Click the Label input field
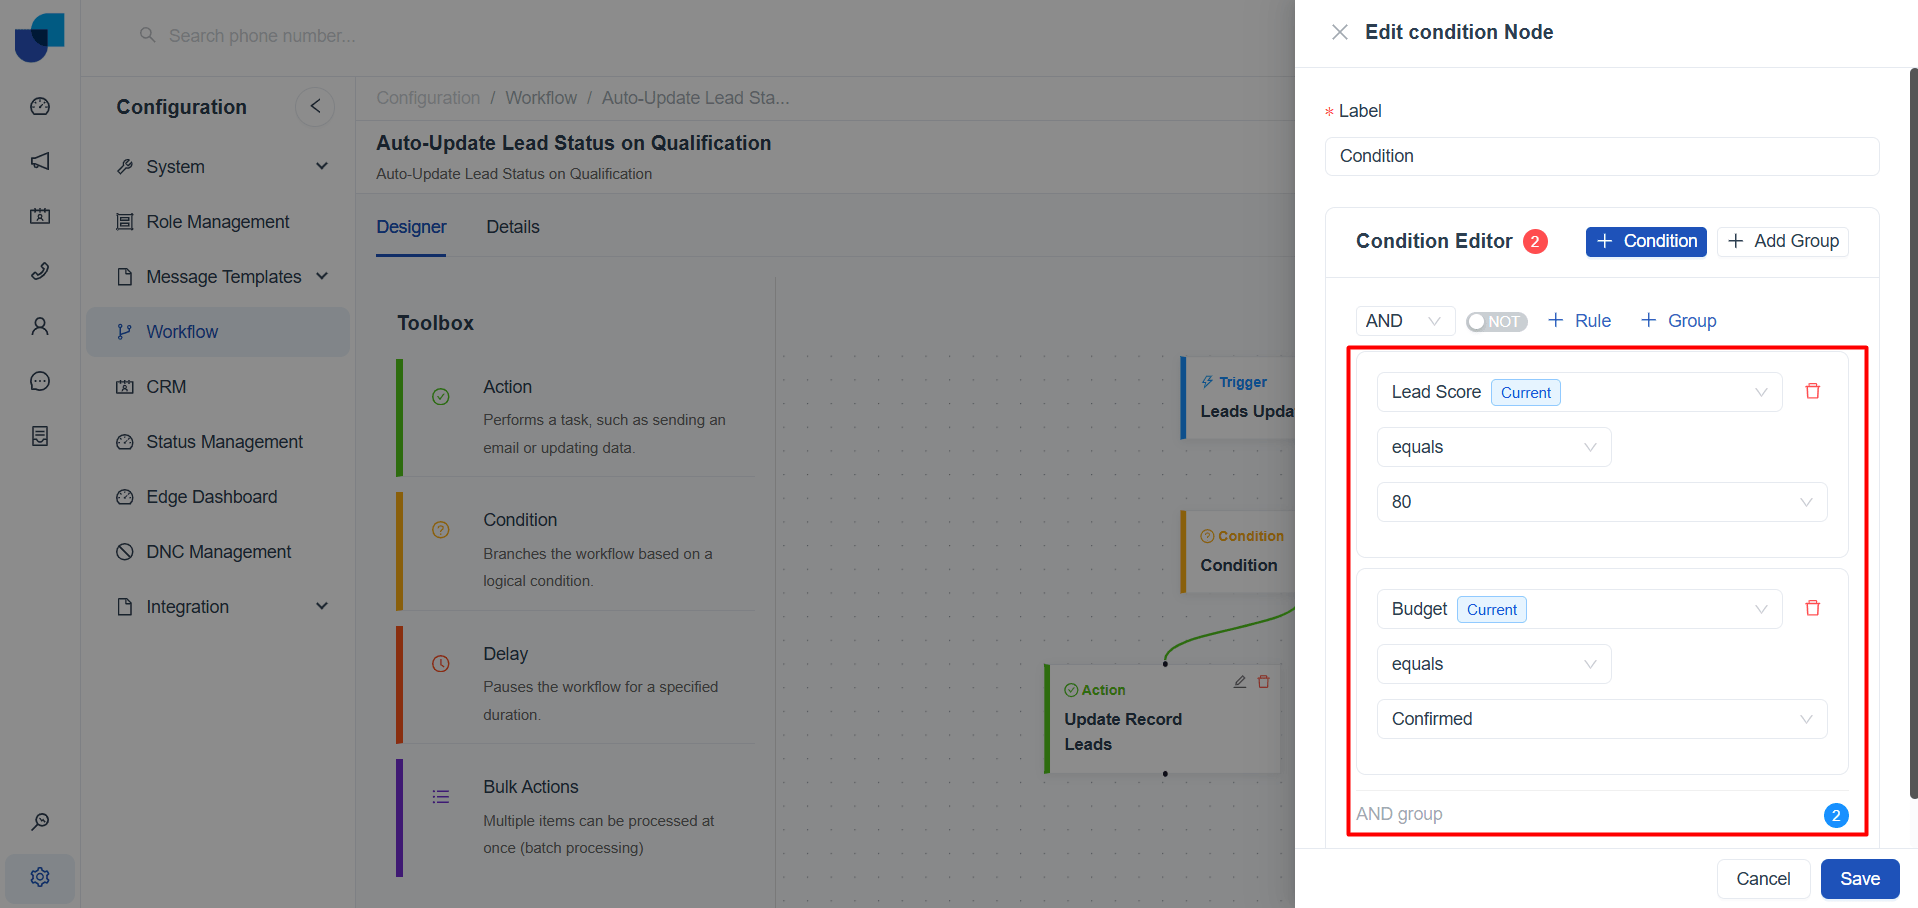 (x=1601, y=156)
